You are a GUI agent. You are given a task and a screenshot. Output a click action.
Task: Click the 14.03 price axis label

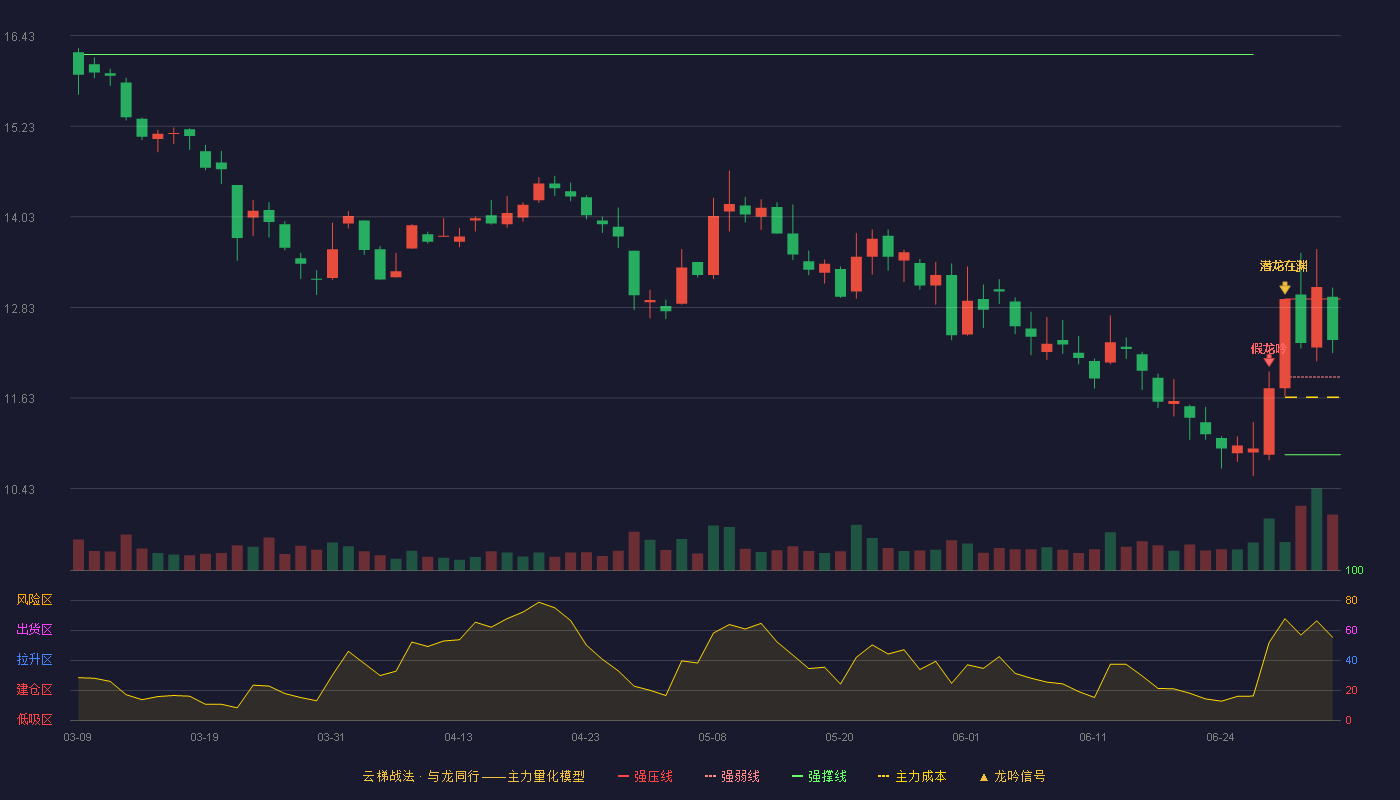pos(19,218)
